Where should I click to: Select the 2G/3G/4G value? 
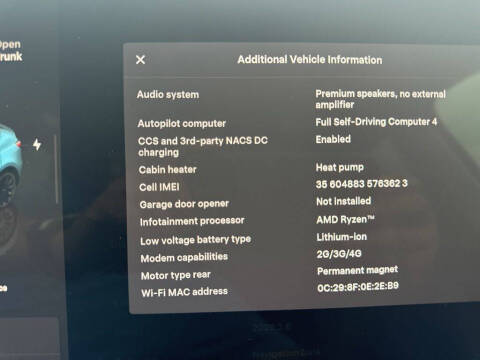pyautogui.click(x=339, y=254)
